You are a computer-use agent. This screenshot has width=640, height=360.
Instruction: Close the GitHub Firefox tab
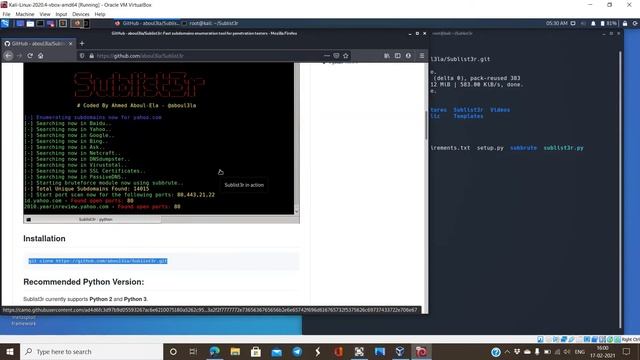71,43
